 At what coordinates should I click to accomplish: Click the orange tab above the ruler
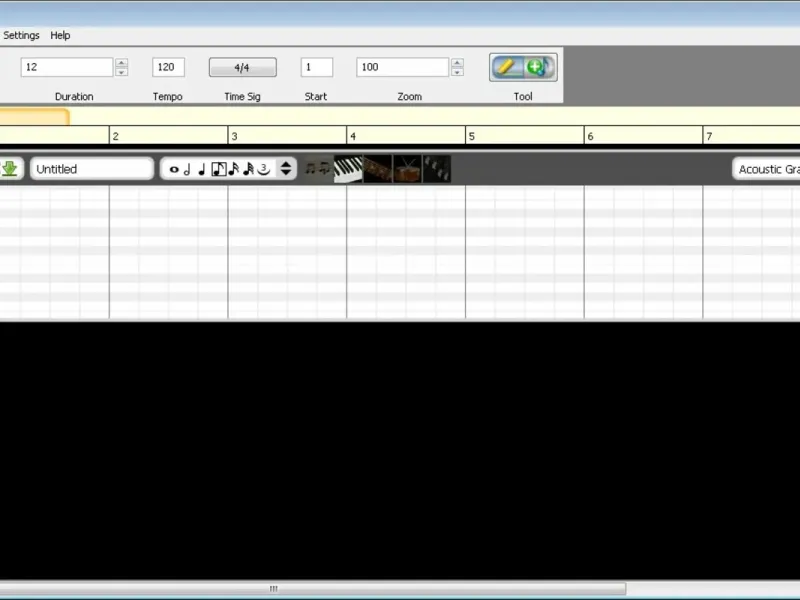pyautogui.click(x=34, y=117)
